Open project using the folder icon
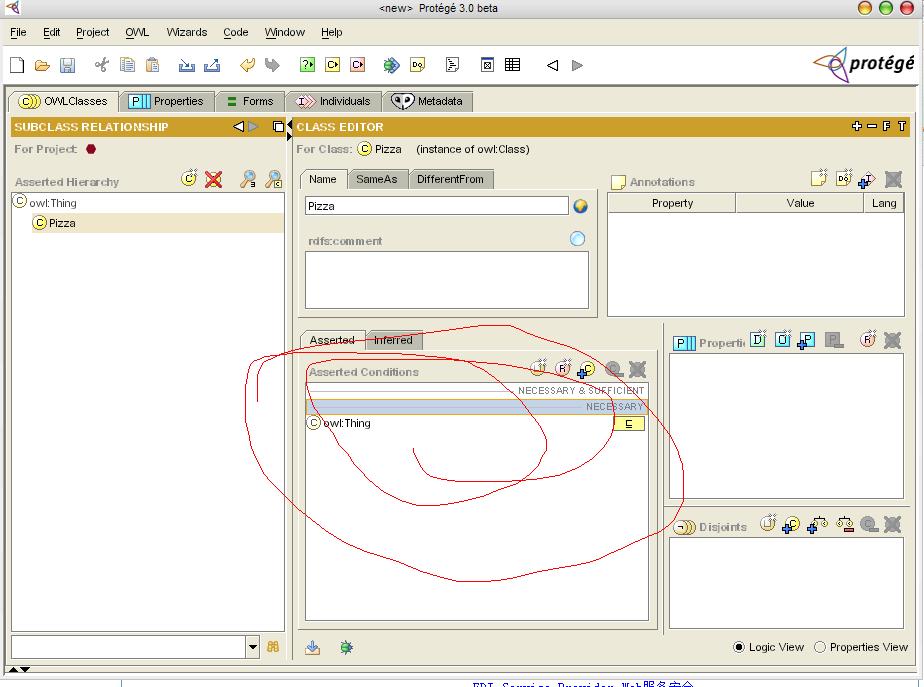The height and width of the screenshot is (687, 924). pyautogui.click(x=42, y=65)
